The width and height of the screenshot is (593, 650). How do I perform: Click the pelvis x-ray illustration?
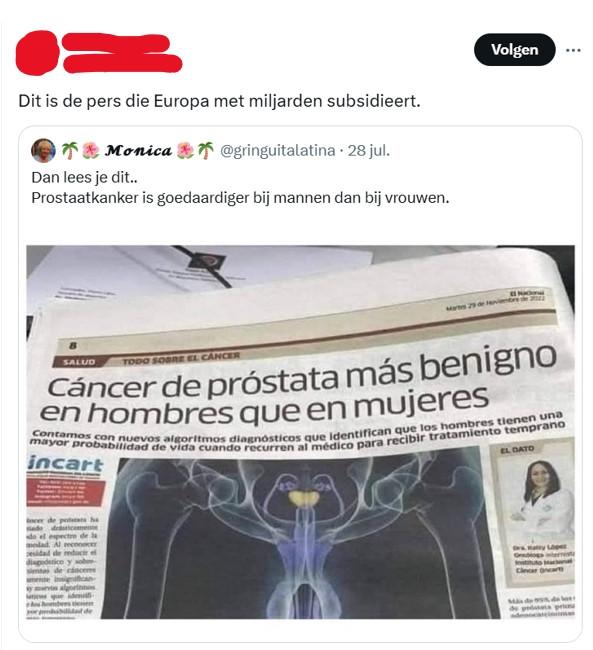point(301,535)
